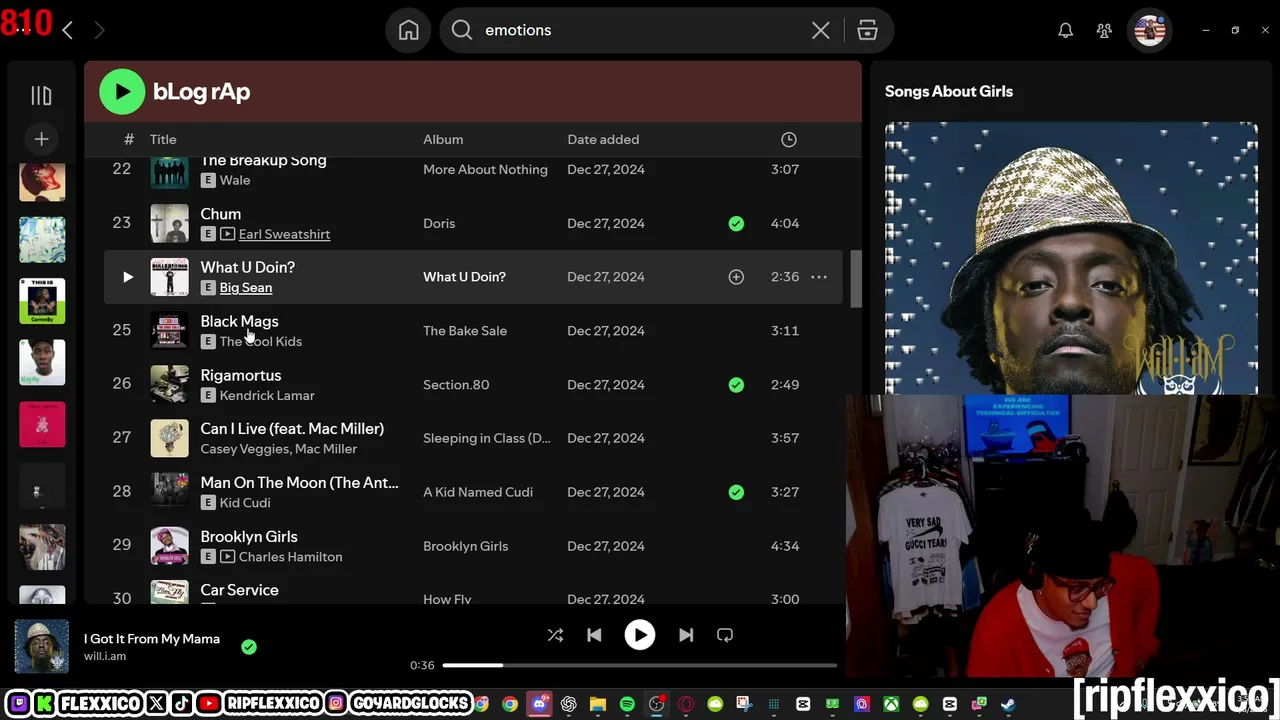The width and height of the screenshot is (1280, 720).
Task: Sort by the duration clock icon
Action: click(x=789, y=139)
